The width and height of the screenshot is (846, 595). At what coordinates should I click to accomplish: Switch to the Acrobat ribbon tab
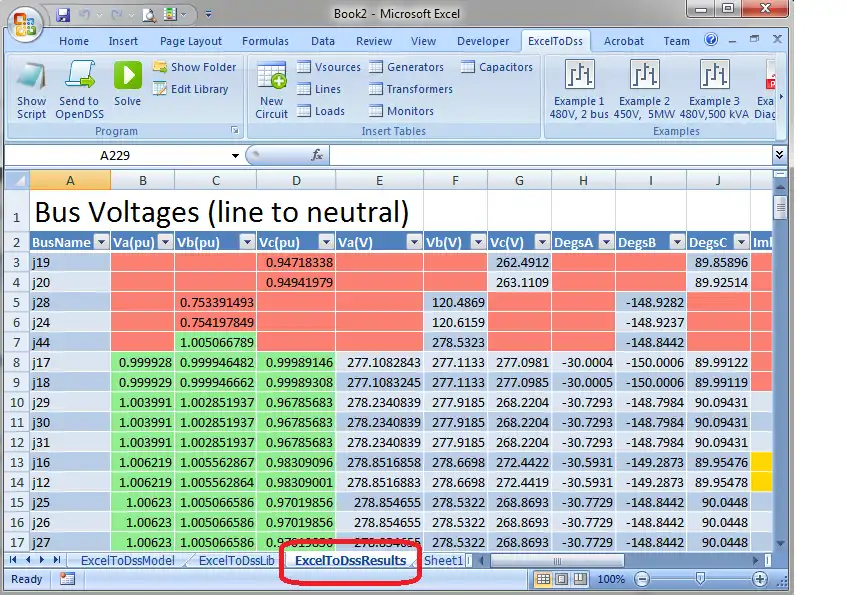(x=624, y=41)
